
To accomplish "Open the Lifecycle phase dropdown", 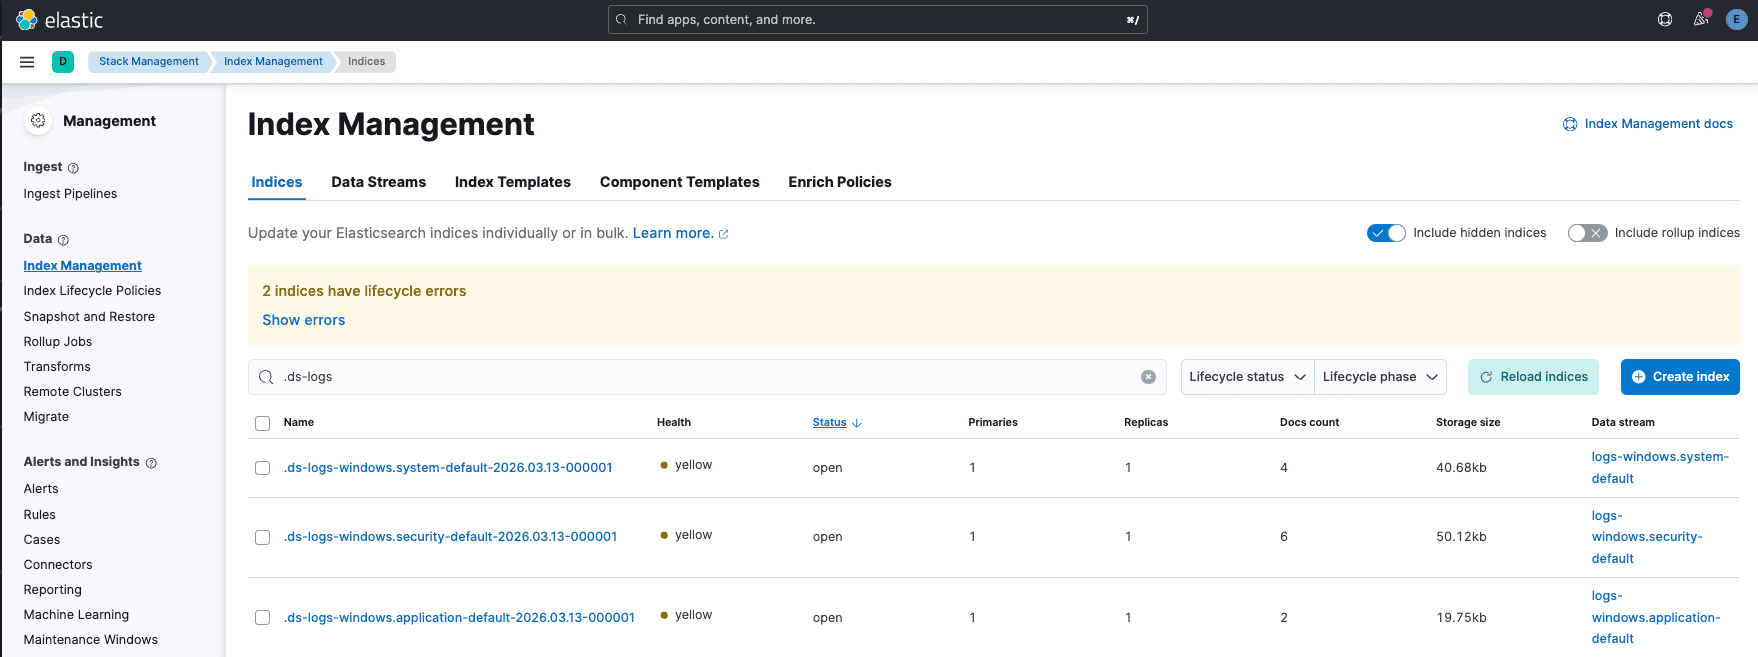I will coord(1380,377).
